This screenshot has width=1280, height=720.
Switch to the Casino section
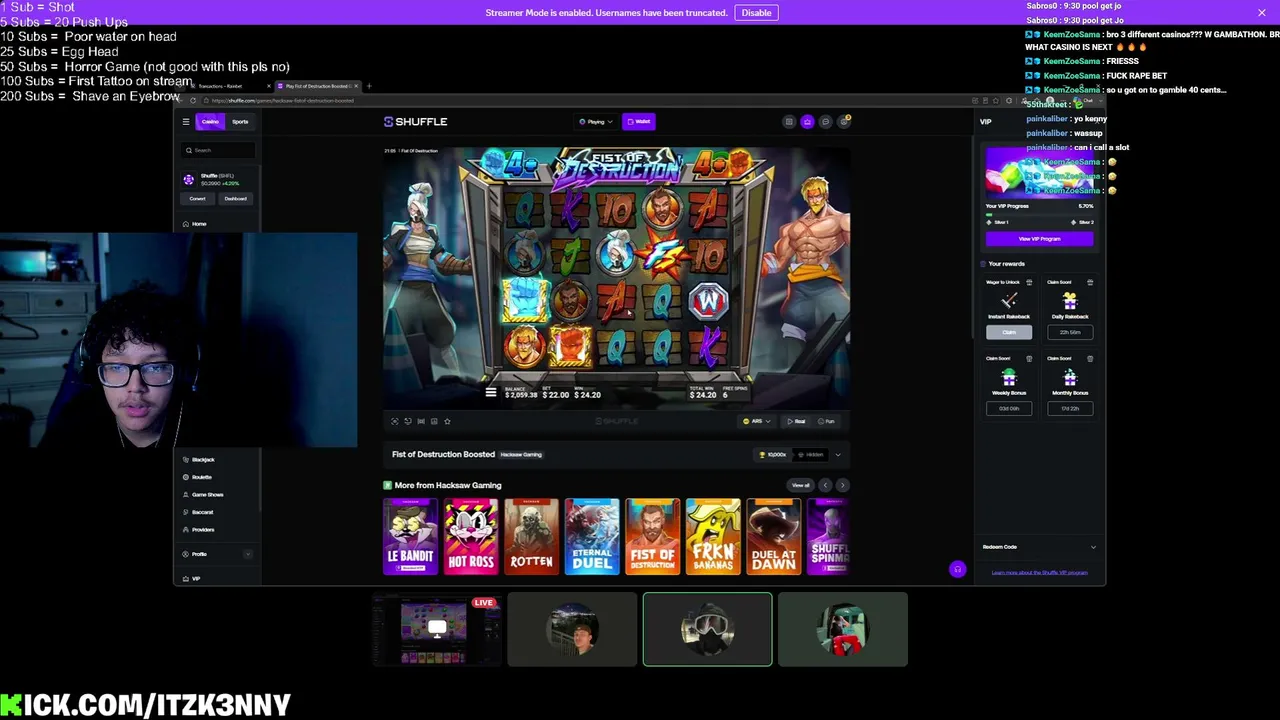coord(210,122)
